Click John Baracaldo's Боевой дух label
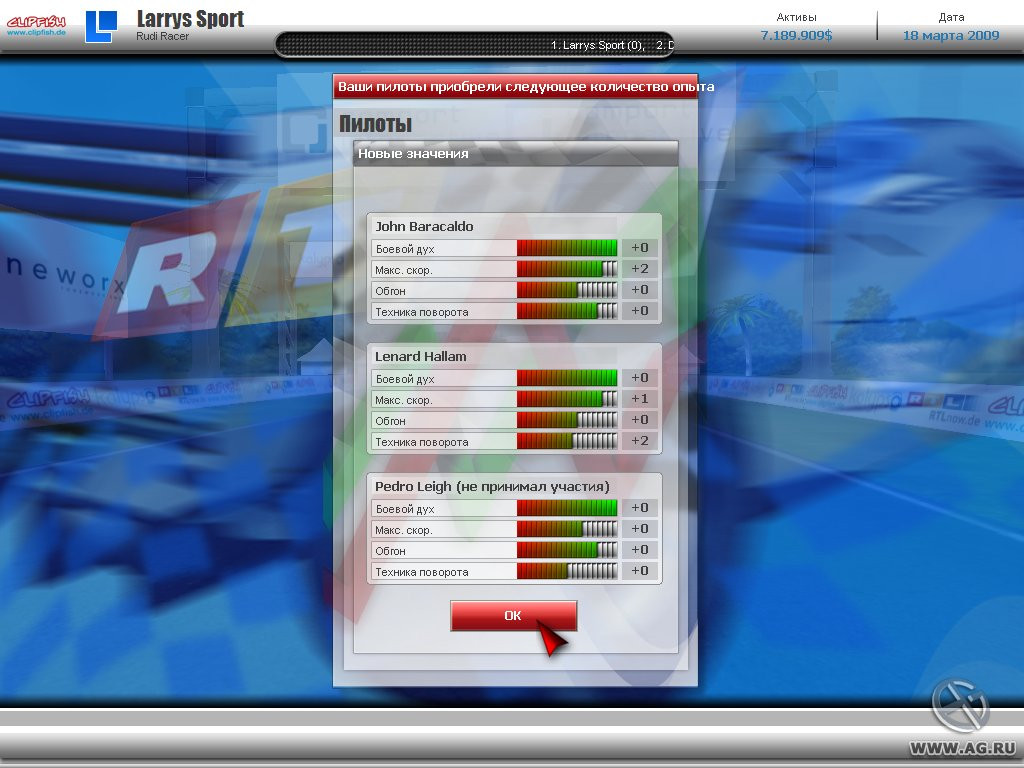The width and height of the screenshot is (1024, 768). (405, 249)
